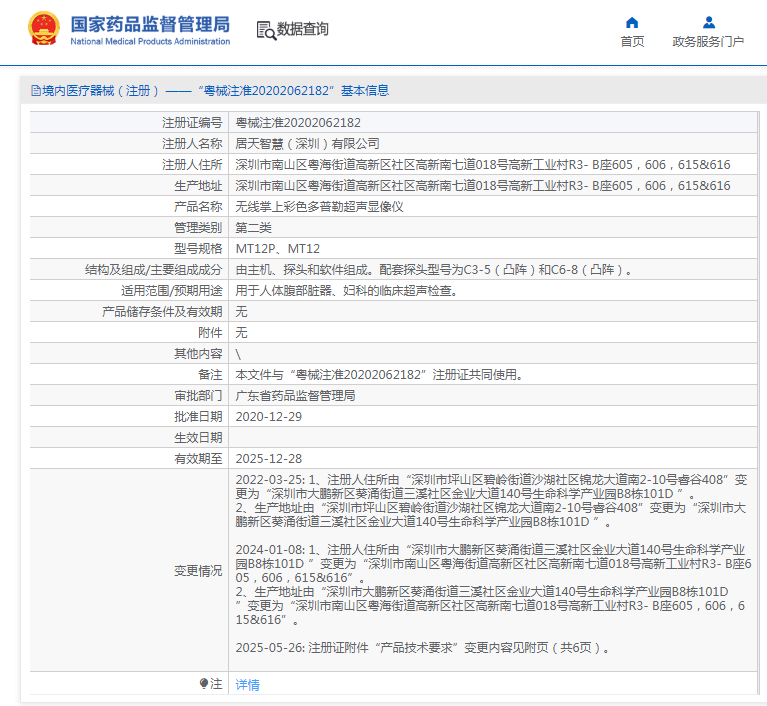Click the 其他内容 row label

[198, 353]
